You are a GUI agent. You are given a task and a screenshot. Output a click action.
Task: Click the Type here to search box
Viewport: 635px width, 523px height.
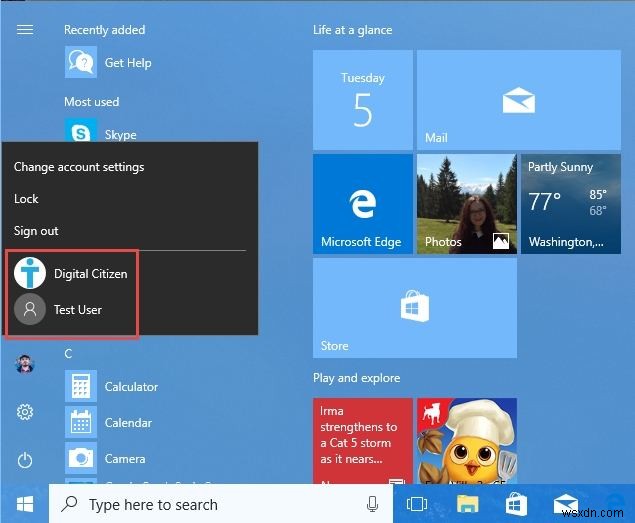[221, 504]
